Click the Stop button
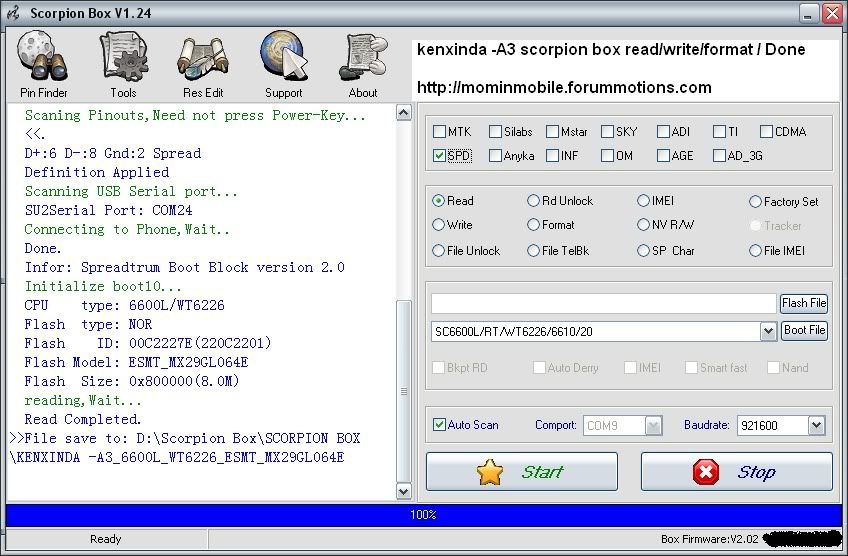This screenshot has width=848, height=556. 737,472
